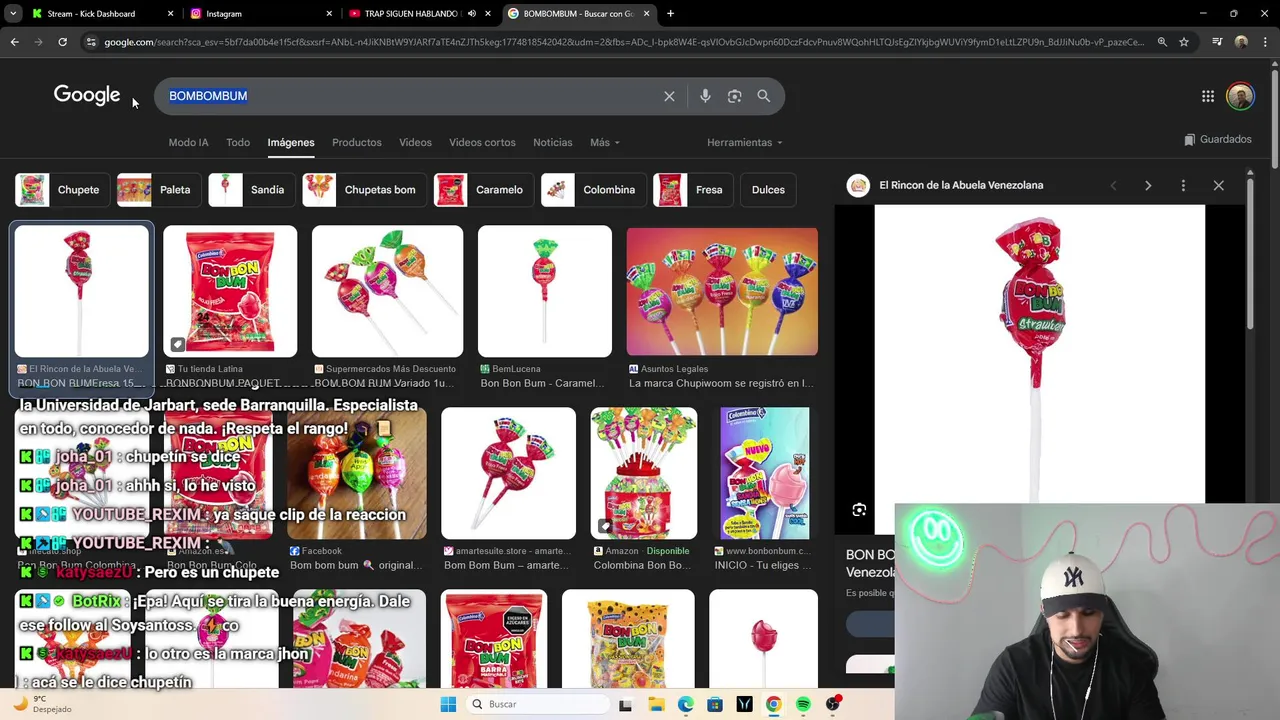Open Spotify from the taskbar
The height and width of the screenshot is (720, 1280).
click(x=803, y=704)
